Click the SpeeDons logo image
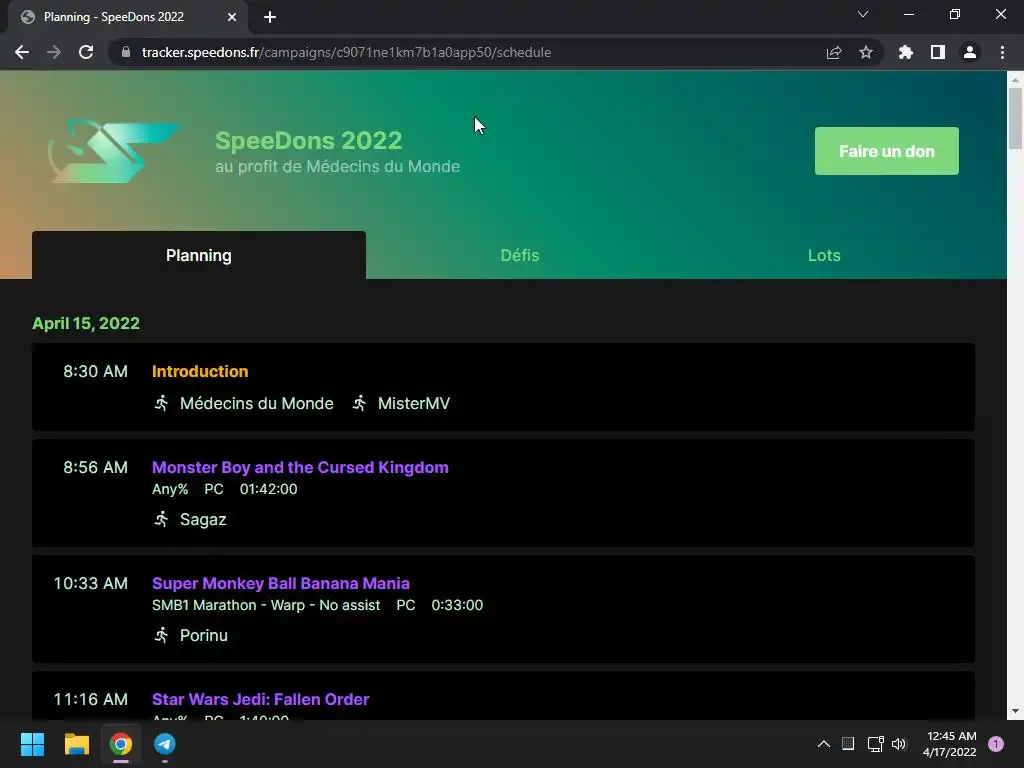 114,151
